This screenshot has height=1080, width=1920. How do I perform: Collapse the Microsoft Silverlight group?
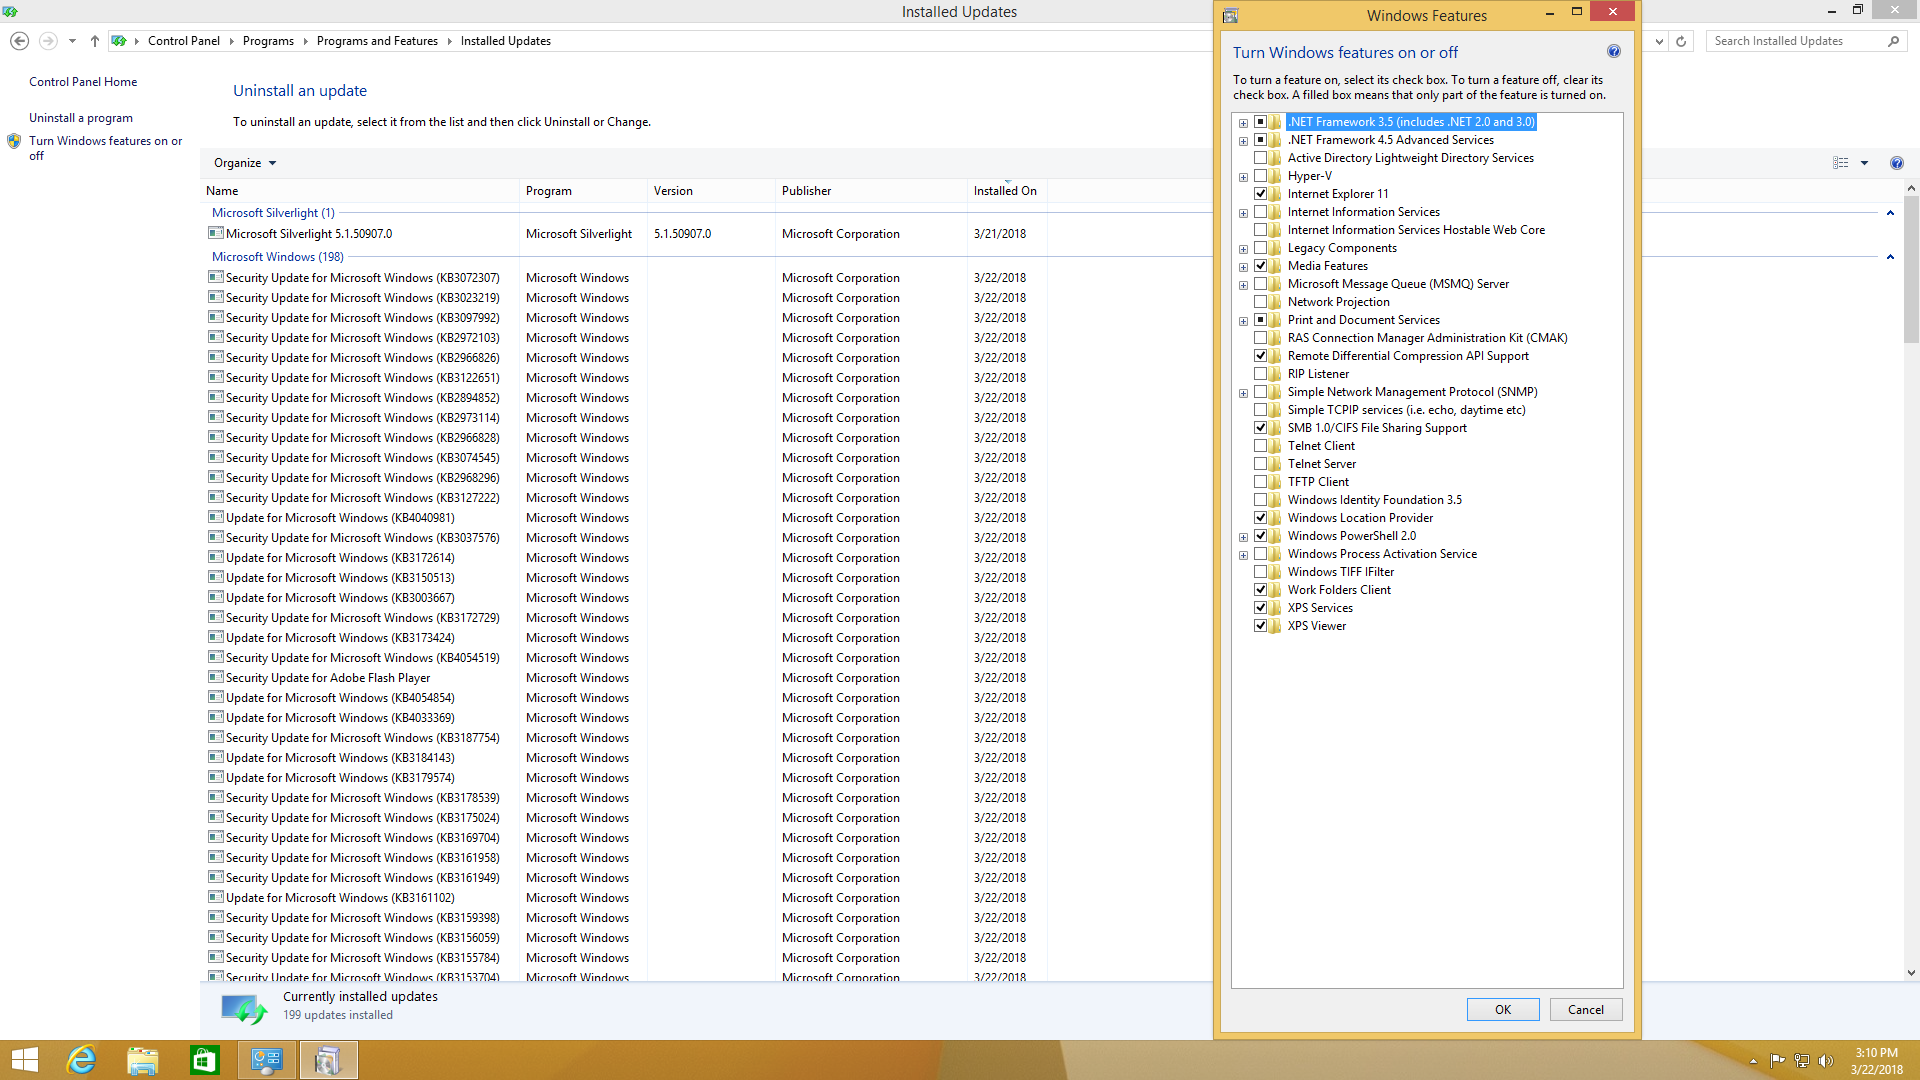pos(1890,213)
